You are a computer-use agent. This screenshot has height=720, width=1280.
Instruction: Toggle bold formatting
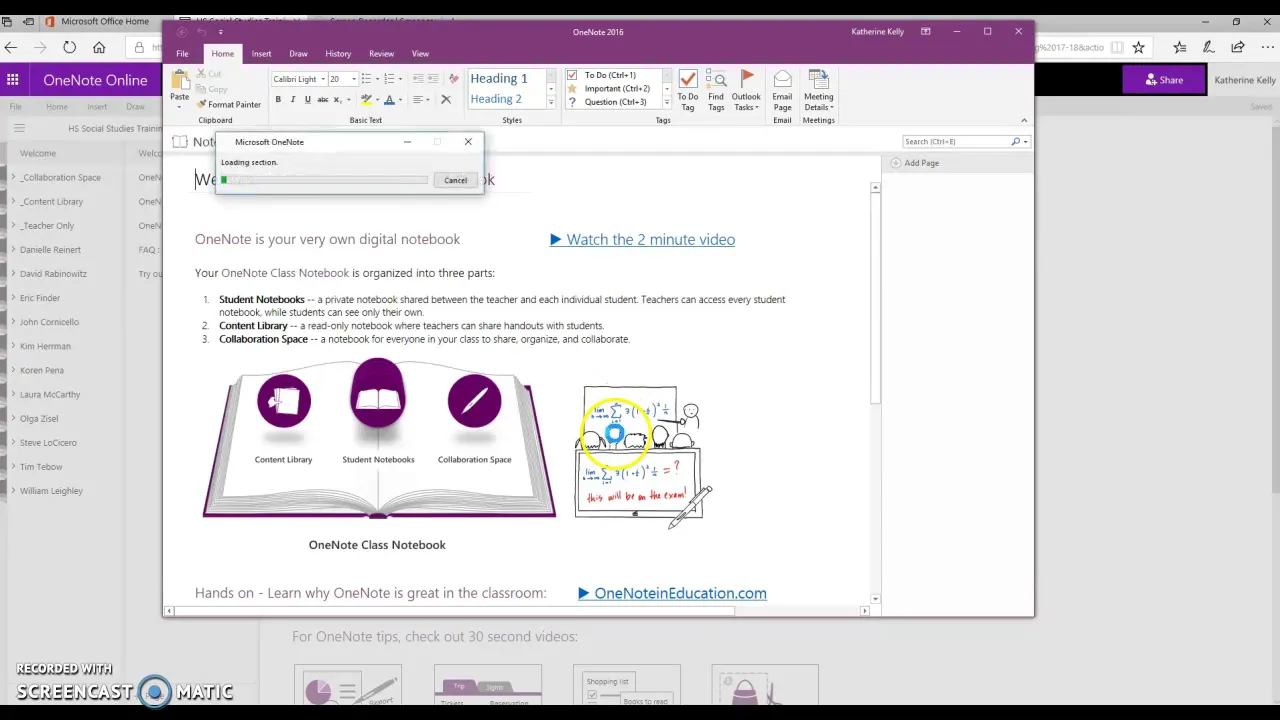tap(278, 99)
